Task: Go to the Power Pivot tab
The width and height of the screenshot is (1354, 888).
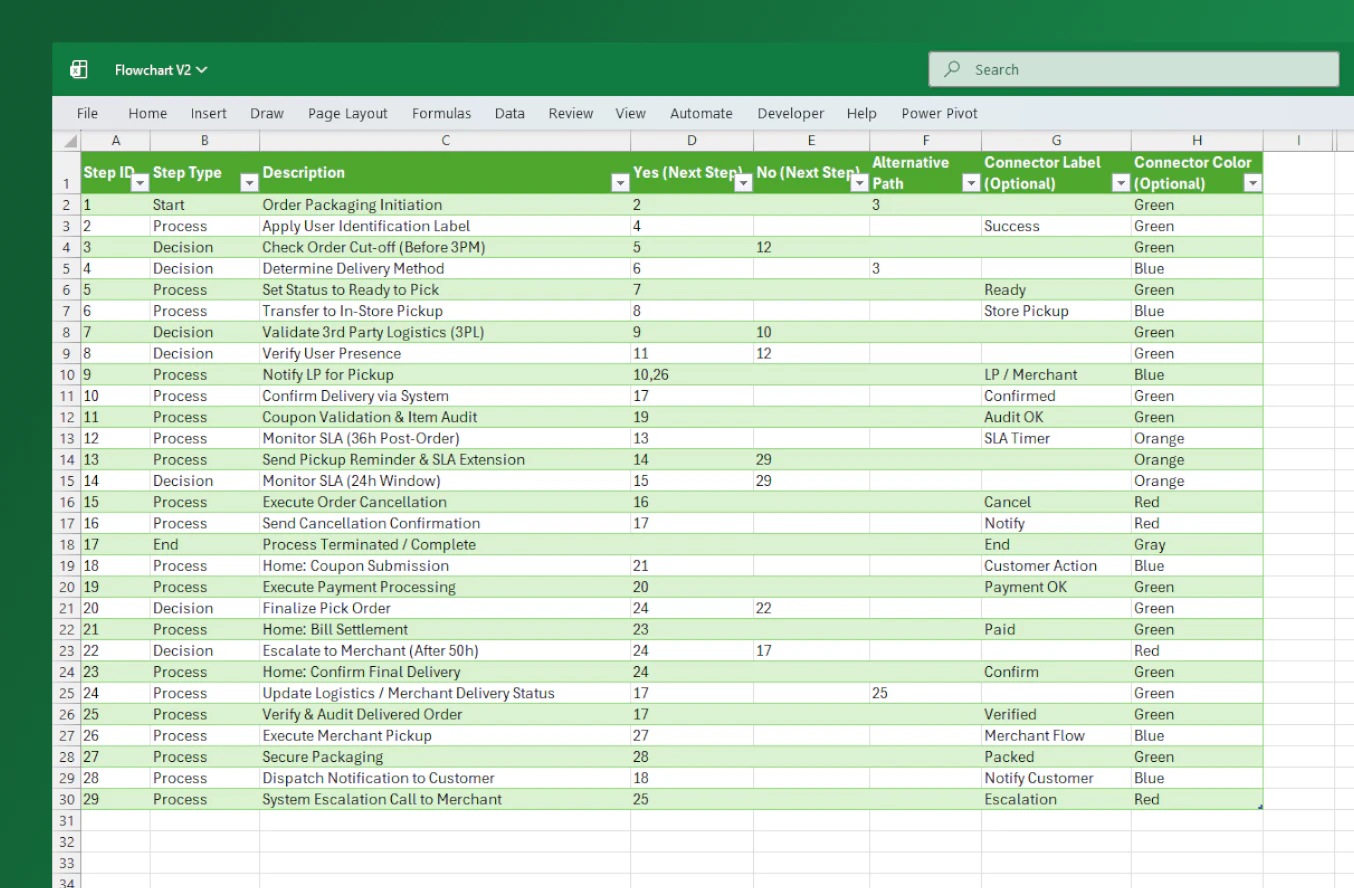Action: click(x=939, y=114)
